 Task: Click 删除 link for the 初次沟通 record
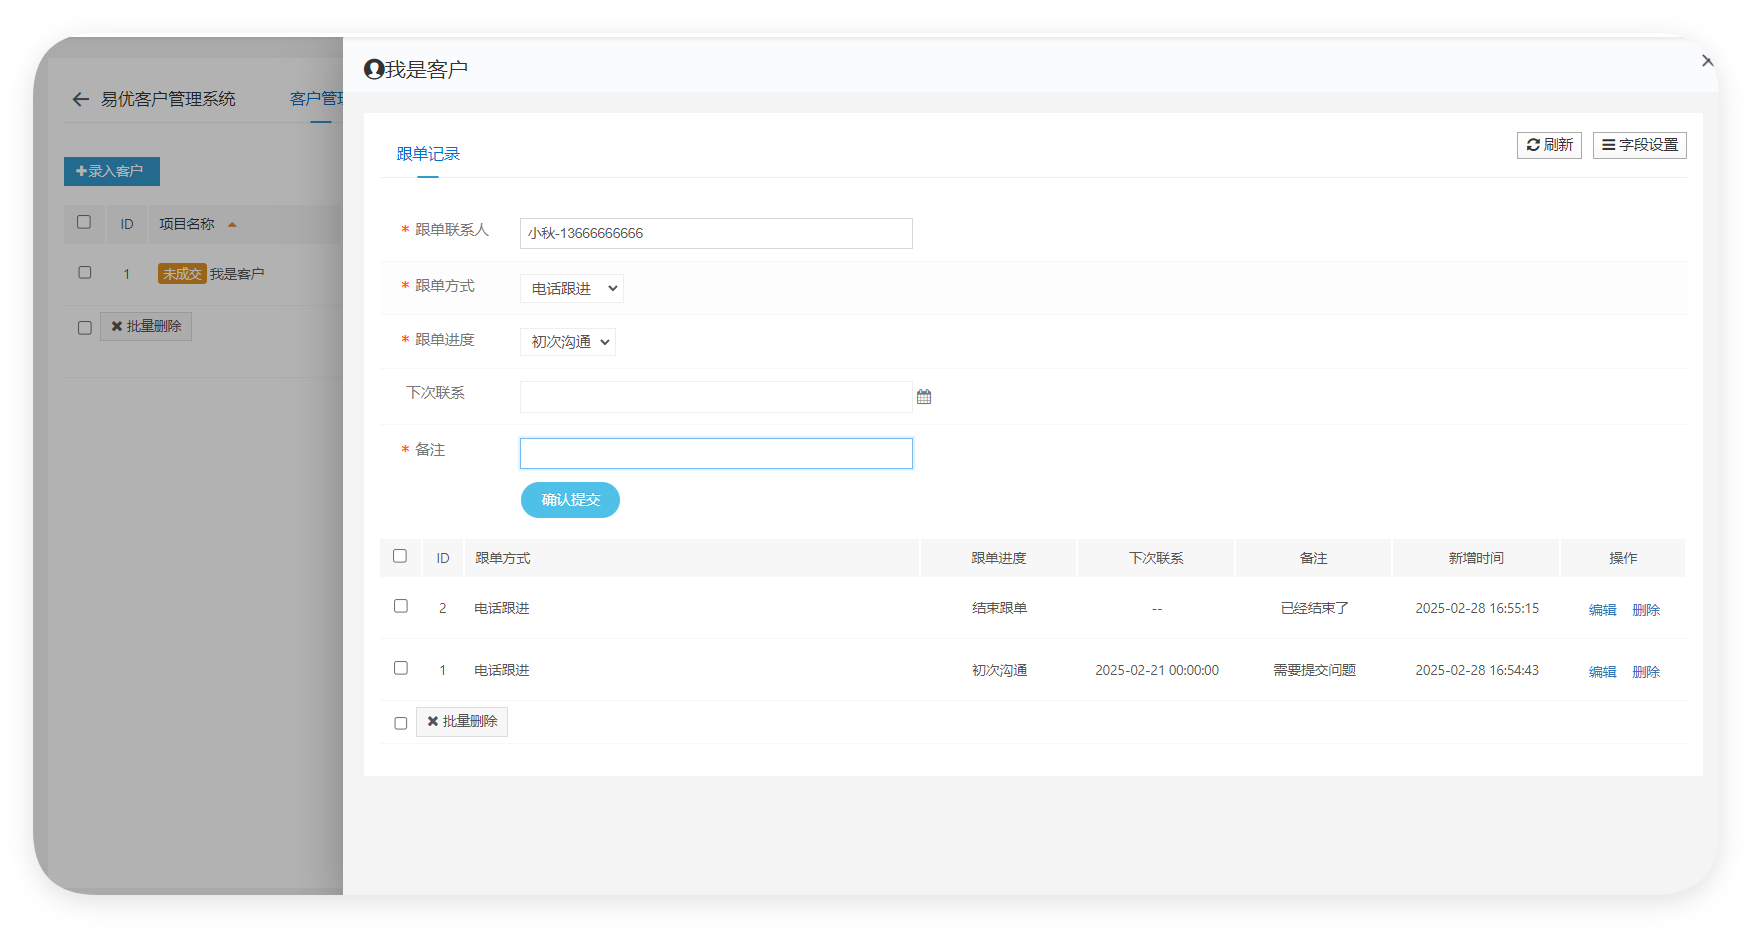[1646, 672]
